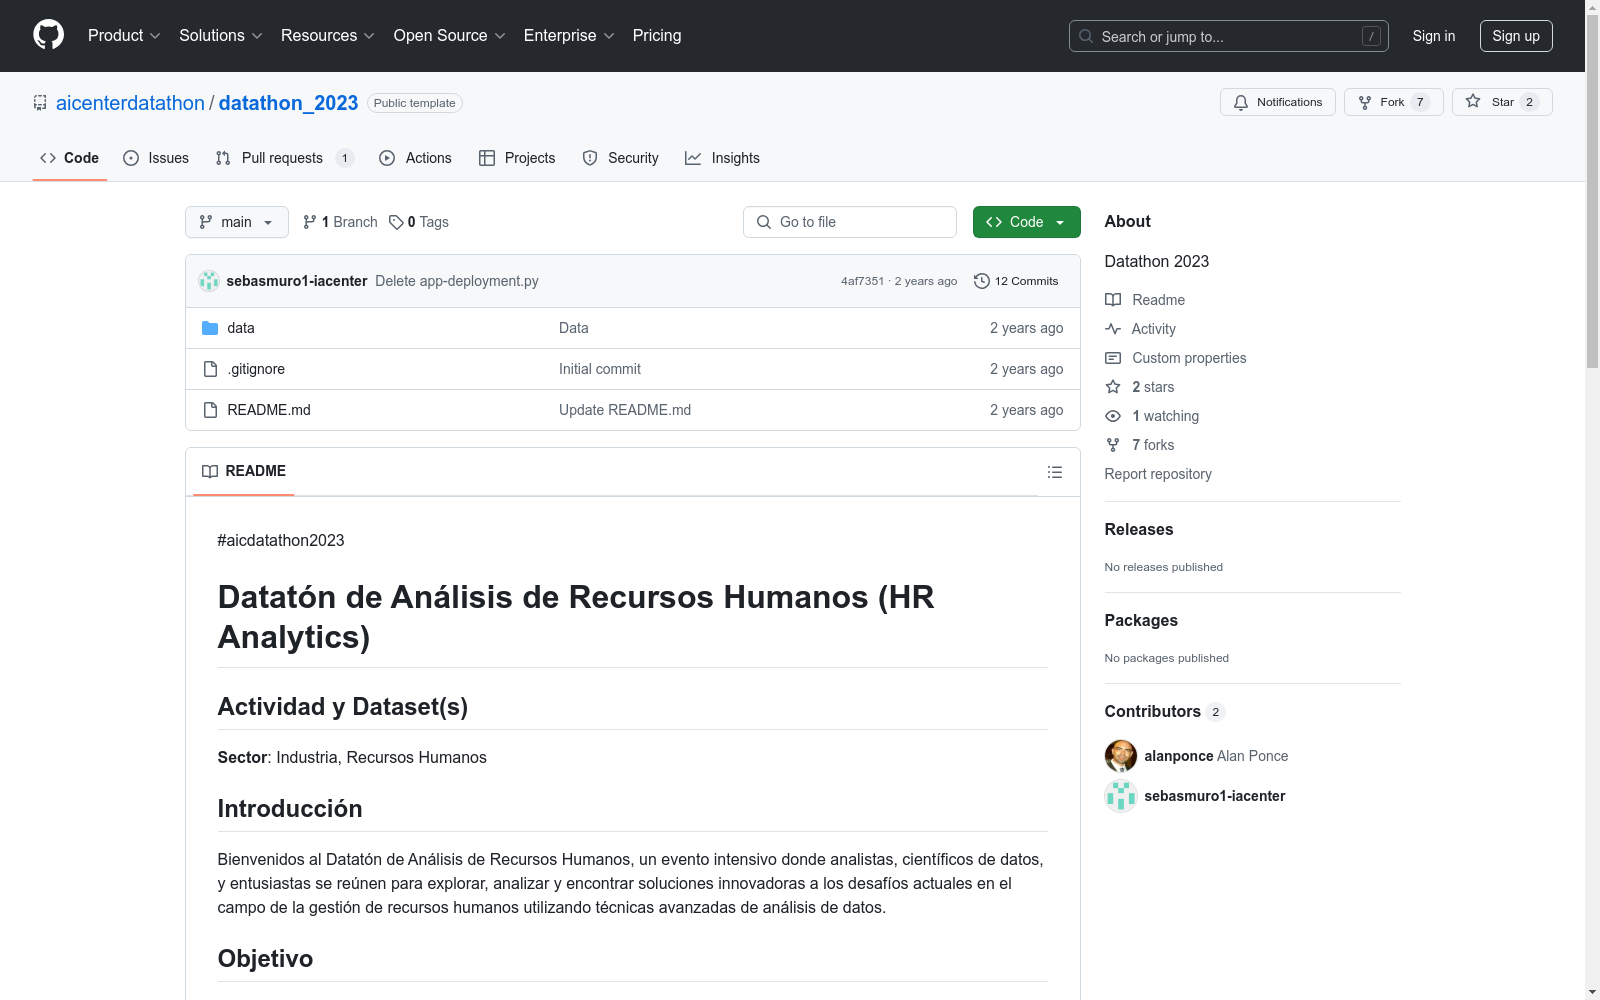The height and width of the screenshot is (1000, 1600).
Task: Open the Releases heading link
Action: click(x=1139, y=530)
